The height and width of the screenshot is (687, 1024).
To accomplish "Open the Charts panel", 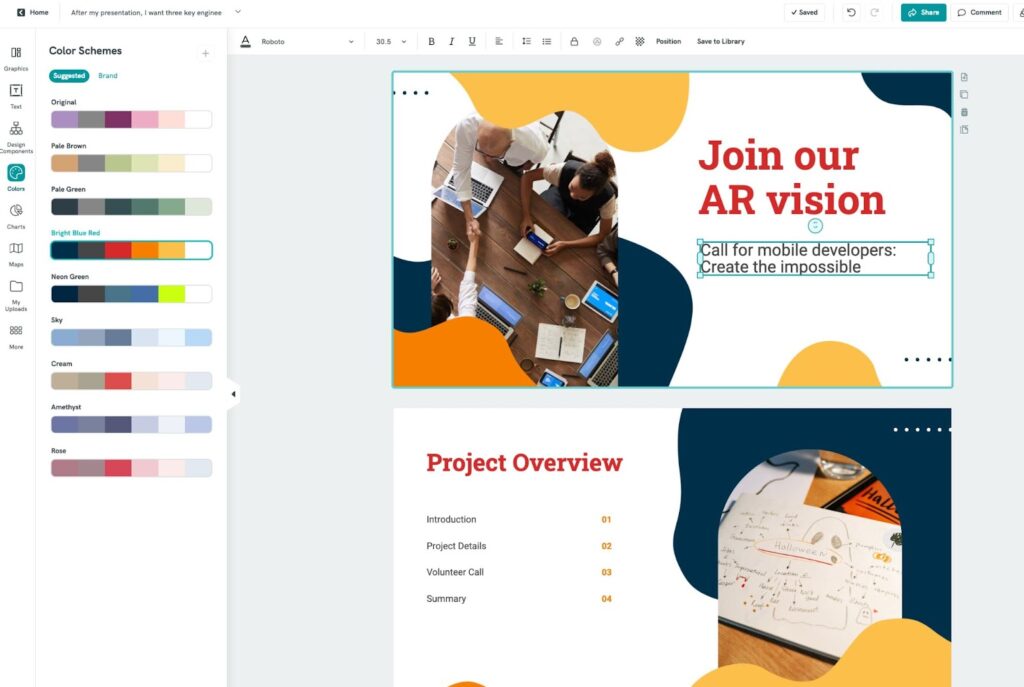I will point(16,216).
